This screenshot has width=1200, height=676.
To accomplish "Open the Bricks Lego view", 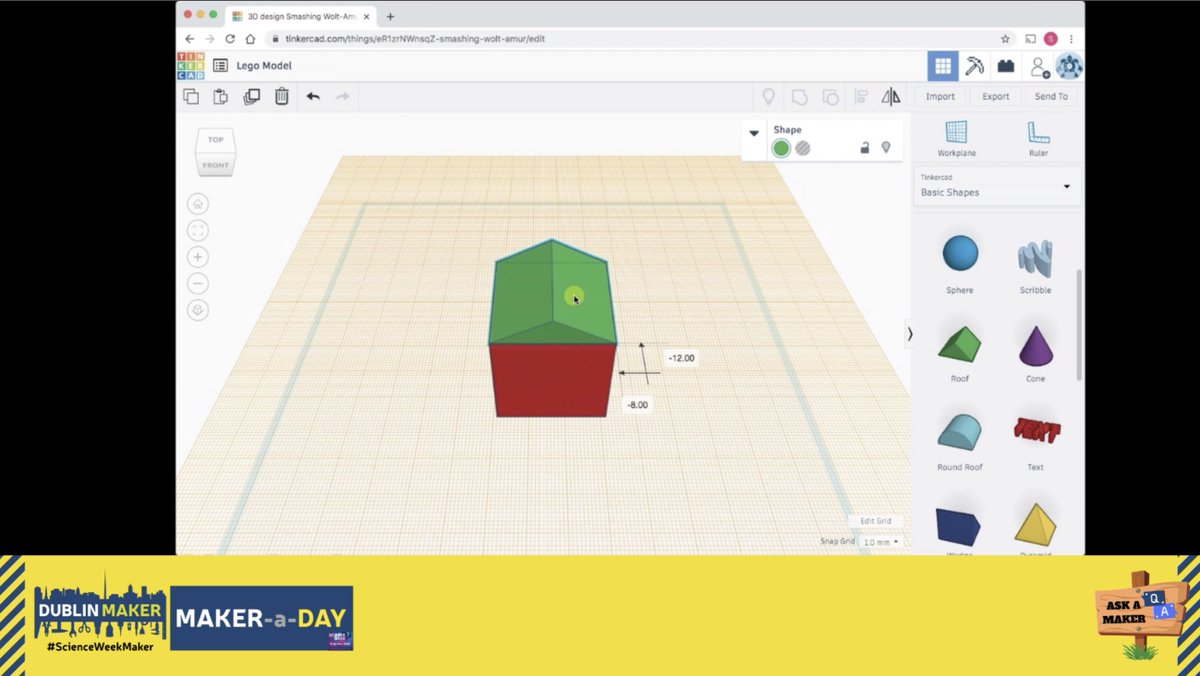I will point(1006,66).
